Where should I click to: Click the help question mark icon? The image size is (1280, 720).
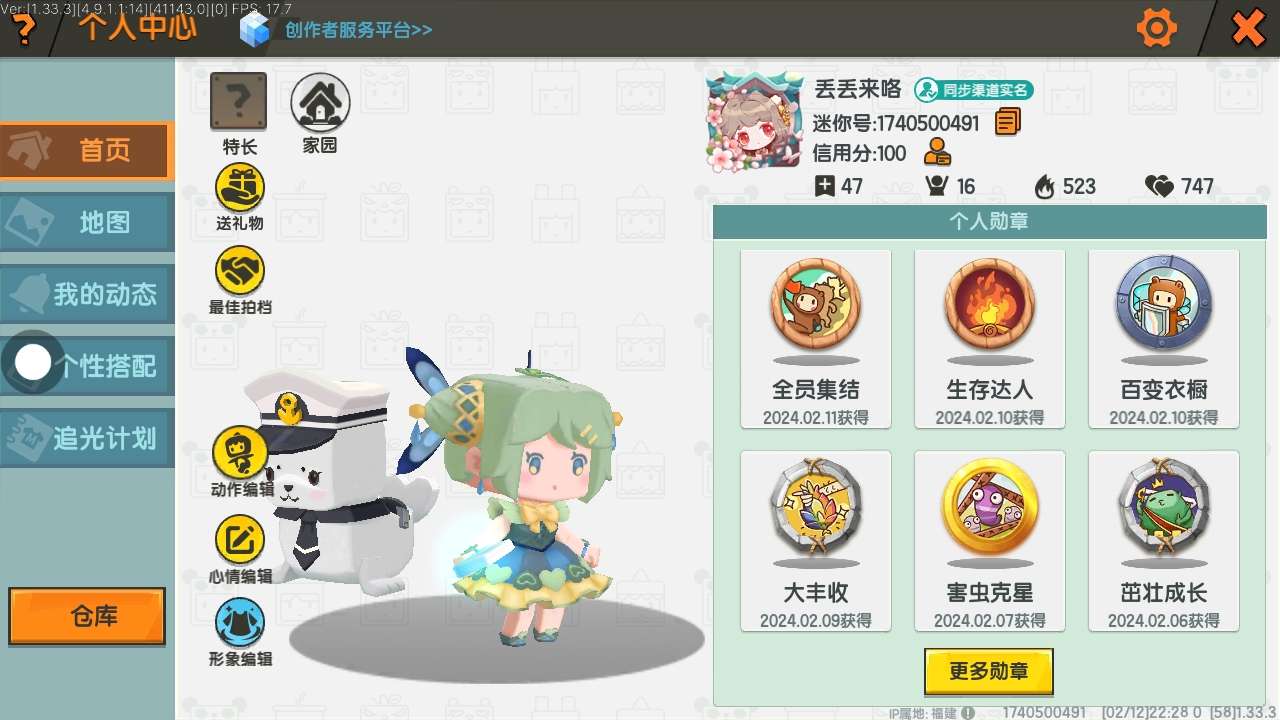tap(22, 28)
